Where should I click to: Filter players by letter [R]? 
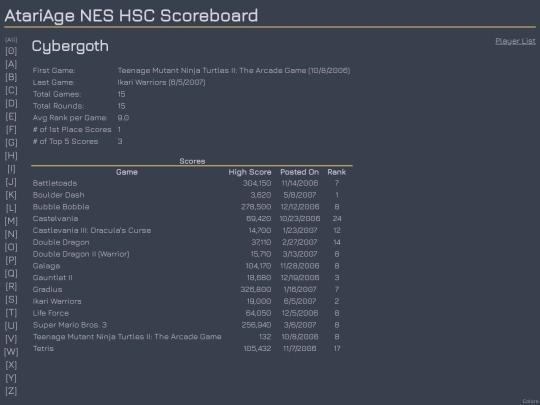(11, 287)
